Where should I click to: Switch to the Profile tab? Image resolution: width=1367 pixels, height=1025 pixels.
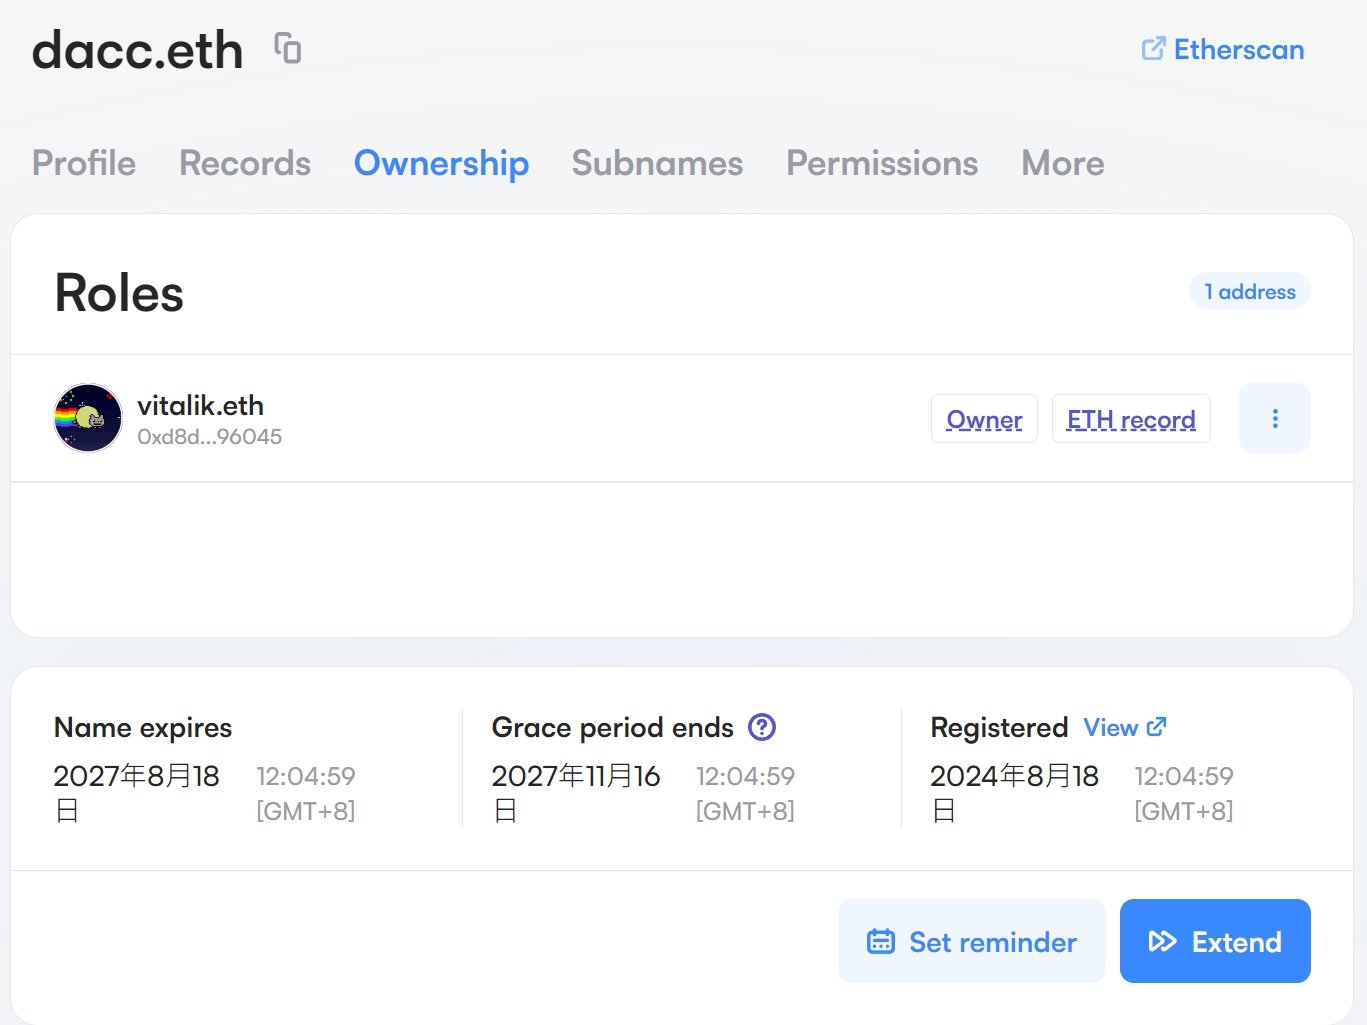[84, 163]
